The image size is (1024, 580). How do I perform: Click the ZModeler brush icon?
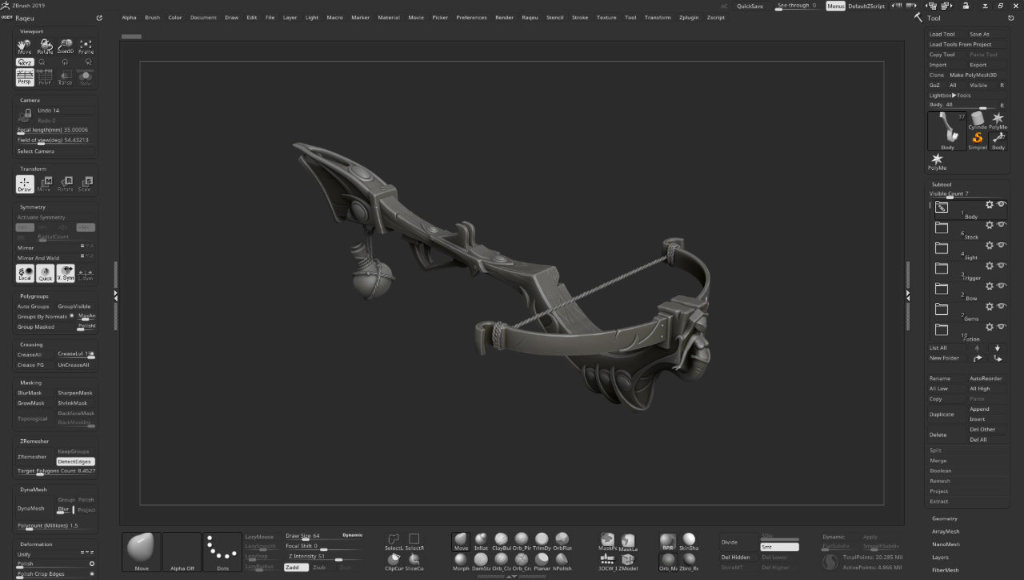[x=628, y=562]
